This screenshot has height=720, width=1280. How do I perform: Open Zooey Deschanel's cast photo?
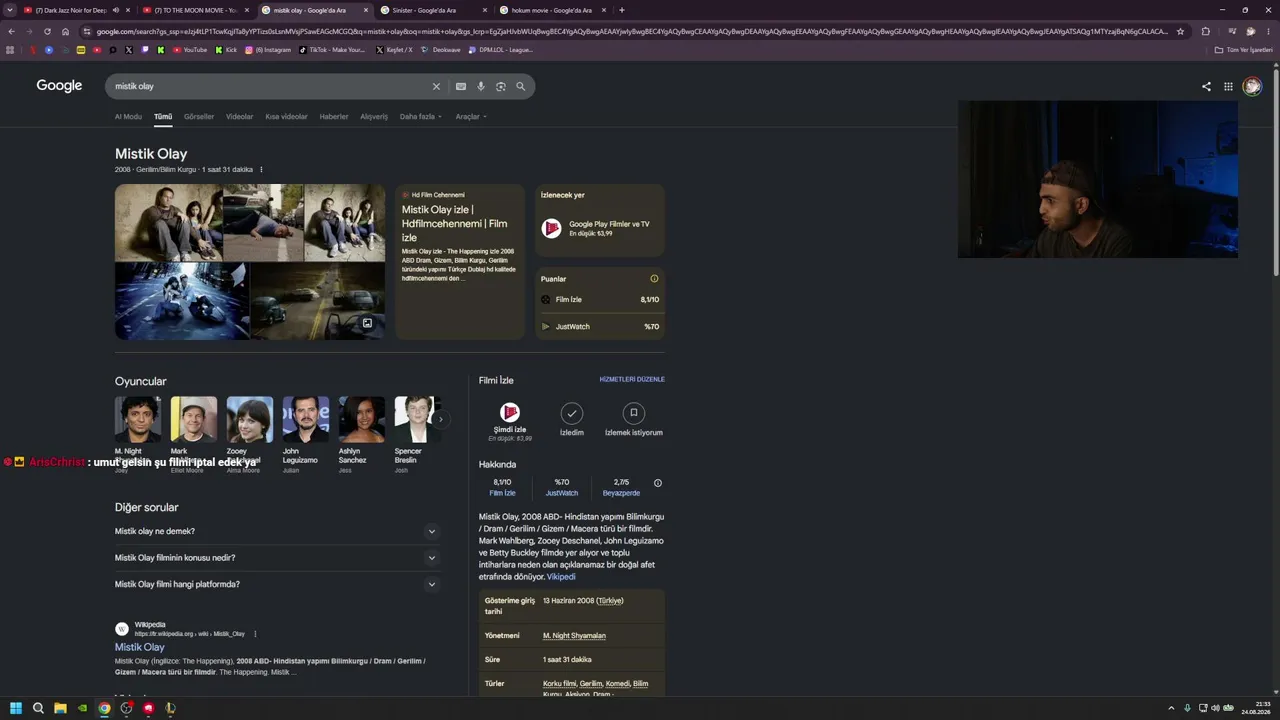click(x=249, y=420)
